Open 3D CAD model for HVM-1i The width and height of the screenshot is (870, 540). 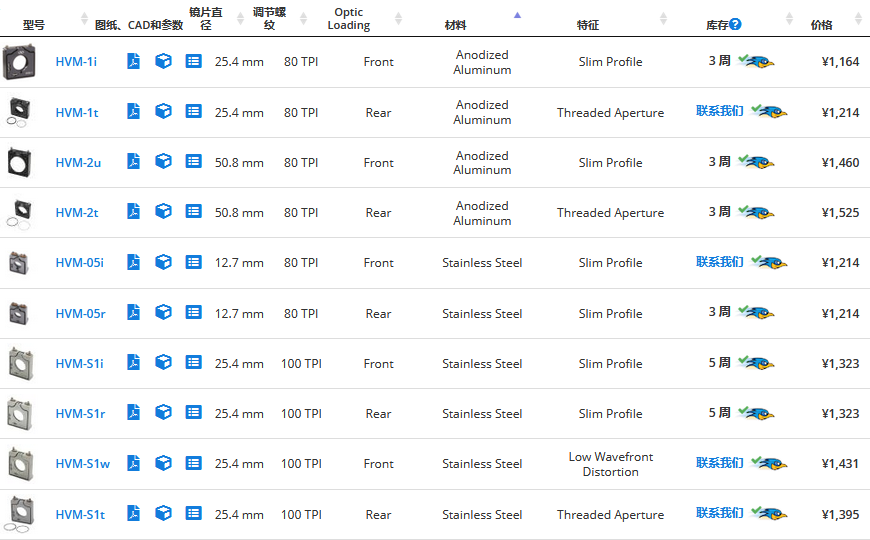point(163,61)
